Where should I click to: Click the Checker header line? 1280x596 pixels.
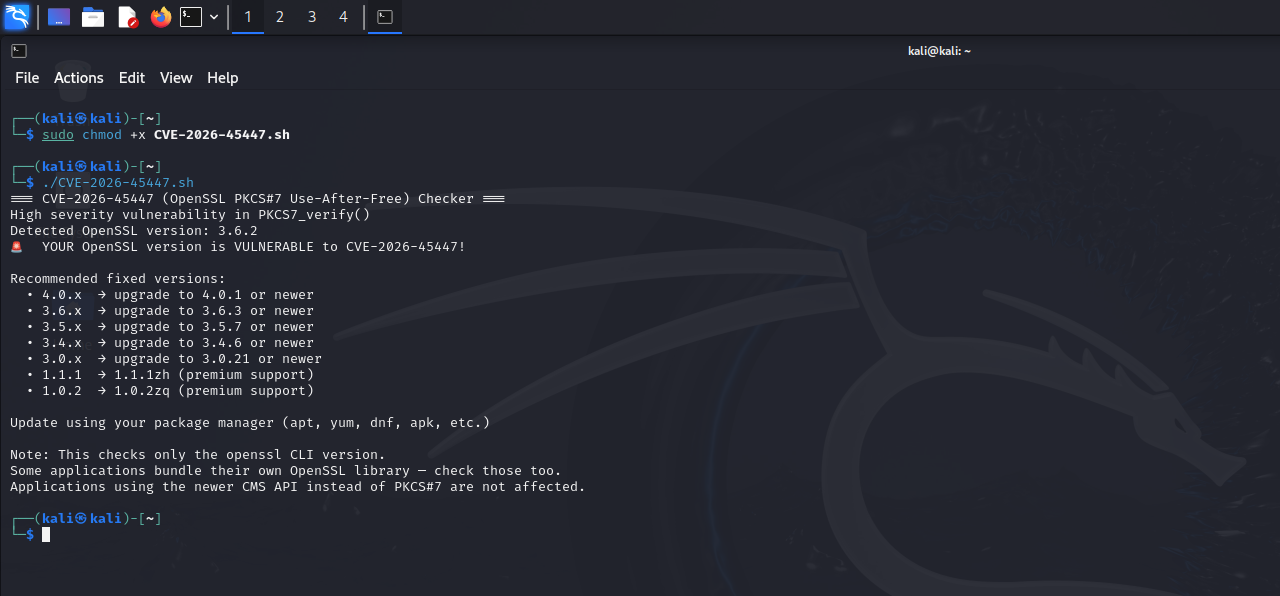coord(257,198)
